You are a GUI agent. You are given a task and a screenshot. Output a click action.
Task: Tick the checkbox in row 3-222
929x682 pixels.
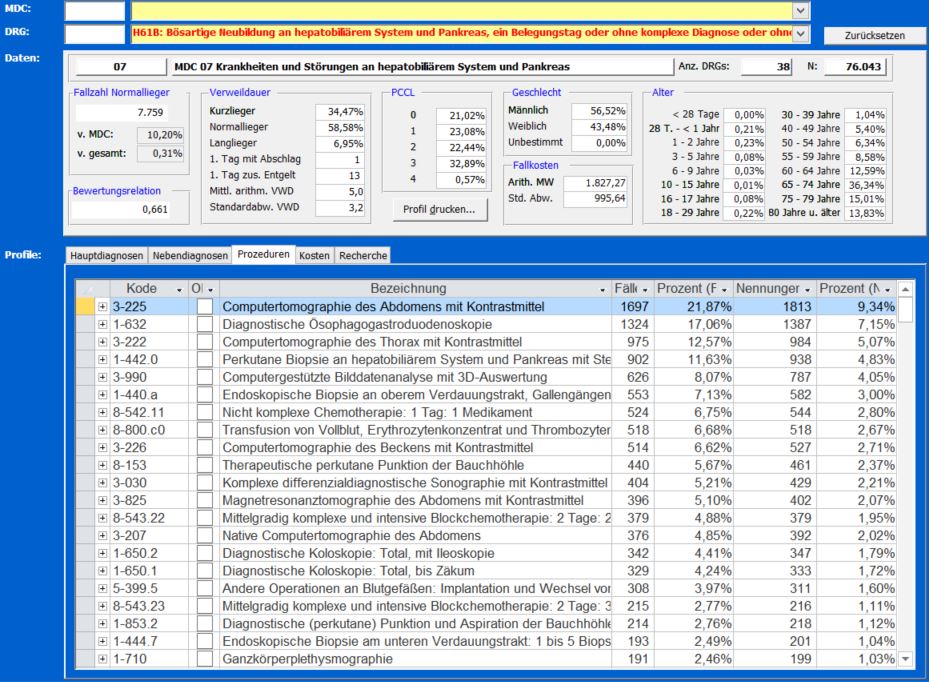[x=204, y=342]
